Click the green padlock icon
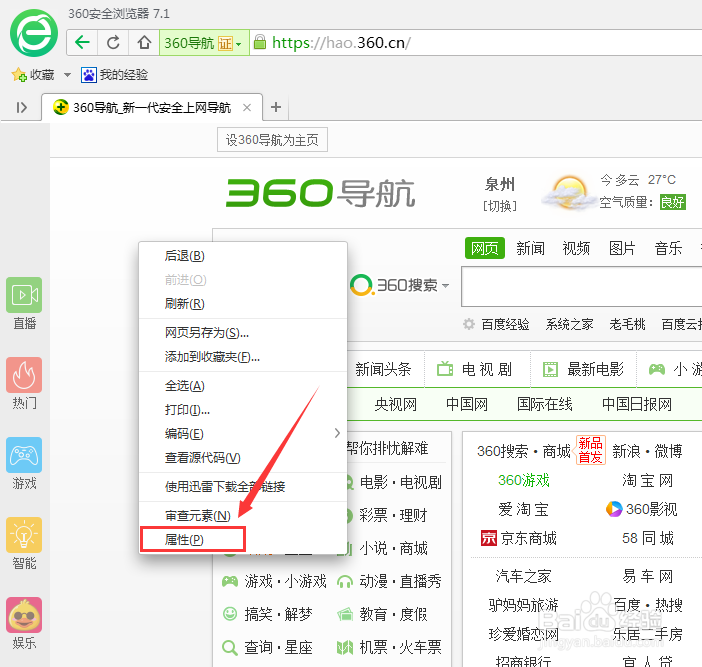This screenshot has width=702, height=667. tap(260, 42)
